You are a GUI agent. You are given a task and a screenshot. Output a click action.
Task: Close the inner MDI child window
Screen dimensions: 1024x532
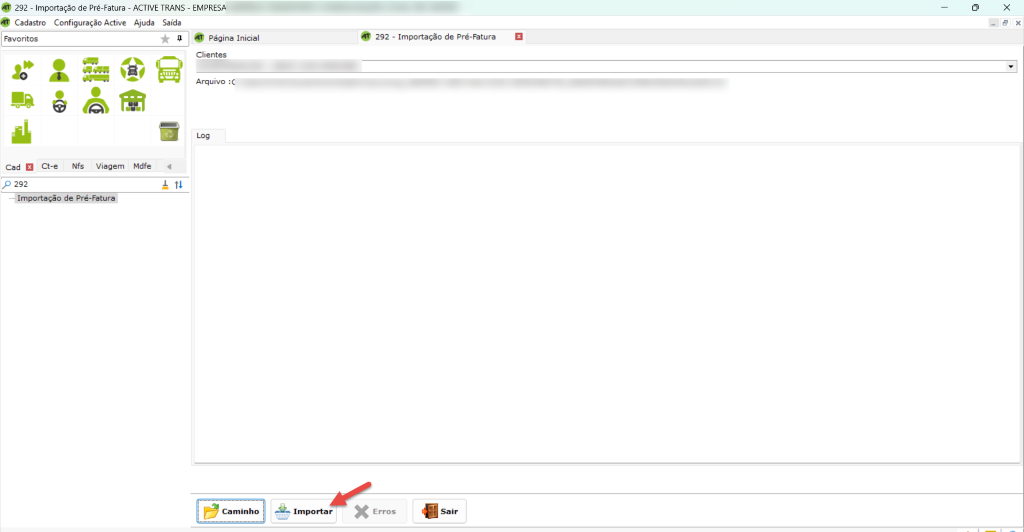[x=1017, y=23]
